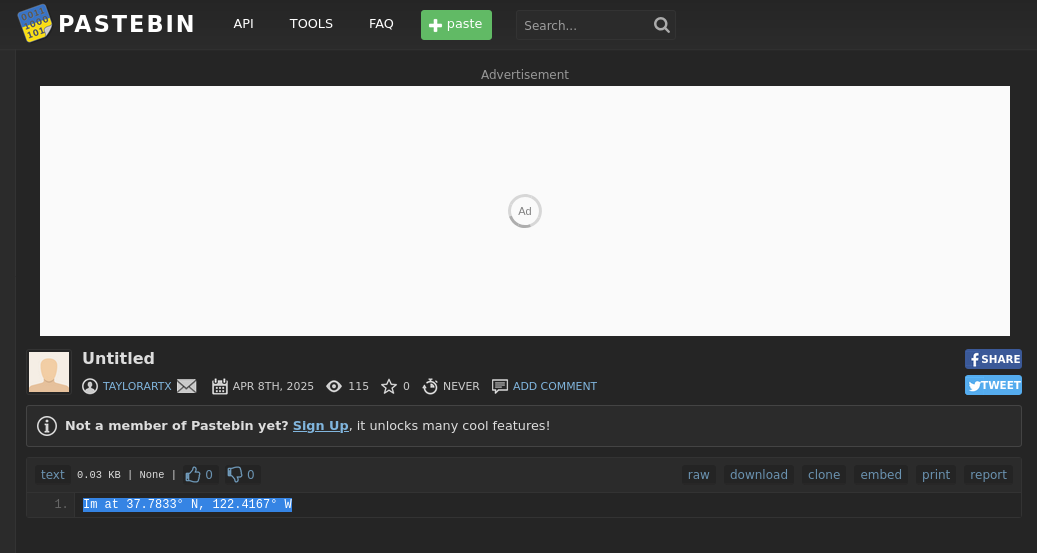This screenshot has width=1037, height=553.
Task: Click the comment bubble icon
Action: [500, 386]
